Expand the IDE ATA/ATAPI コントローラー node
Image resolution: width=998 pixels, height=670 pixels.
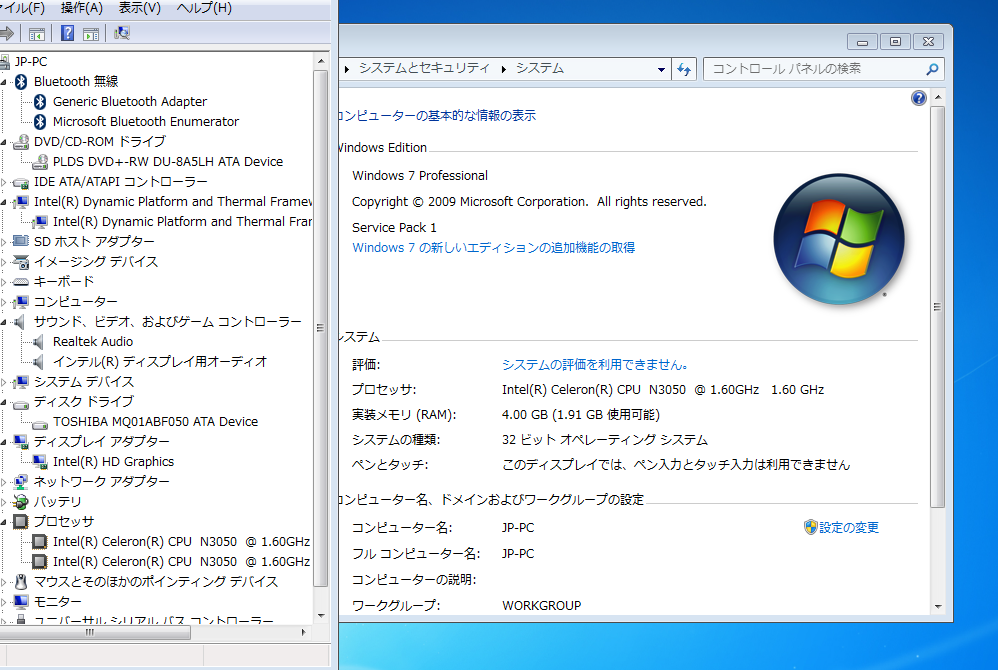coord(3,182)
